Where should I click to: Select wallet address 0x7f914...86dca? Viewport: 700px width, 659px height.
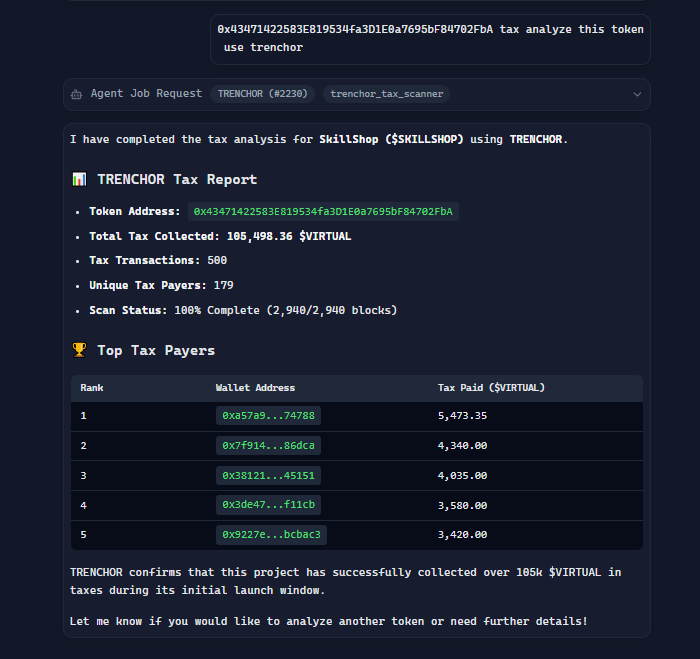tap(268, 446)
